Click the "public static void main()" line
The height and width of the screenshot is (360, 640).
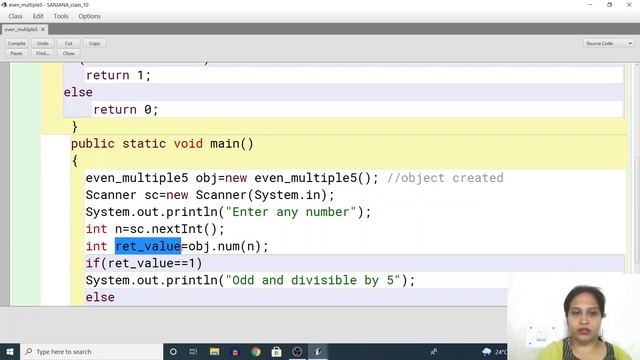click(x=162, y=144)
